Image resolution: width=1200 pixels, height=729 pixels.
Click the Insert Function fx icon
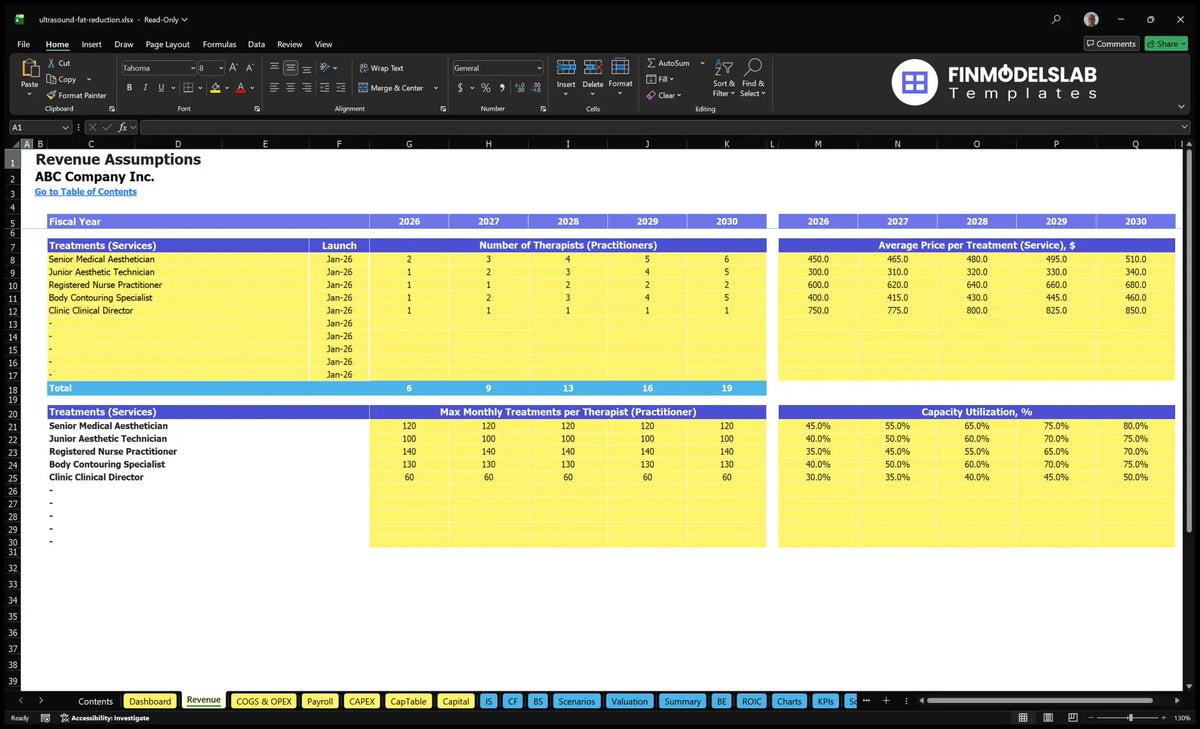click(x=122, y=127)
